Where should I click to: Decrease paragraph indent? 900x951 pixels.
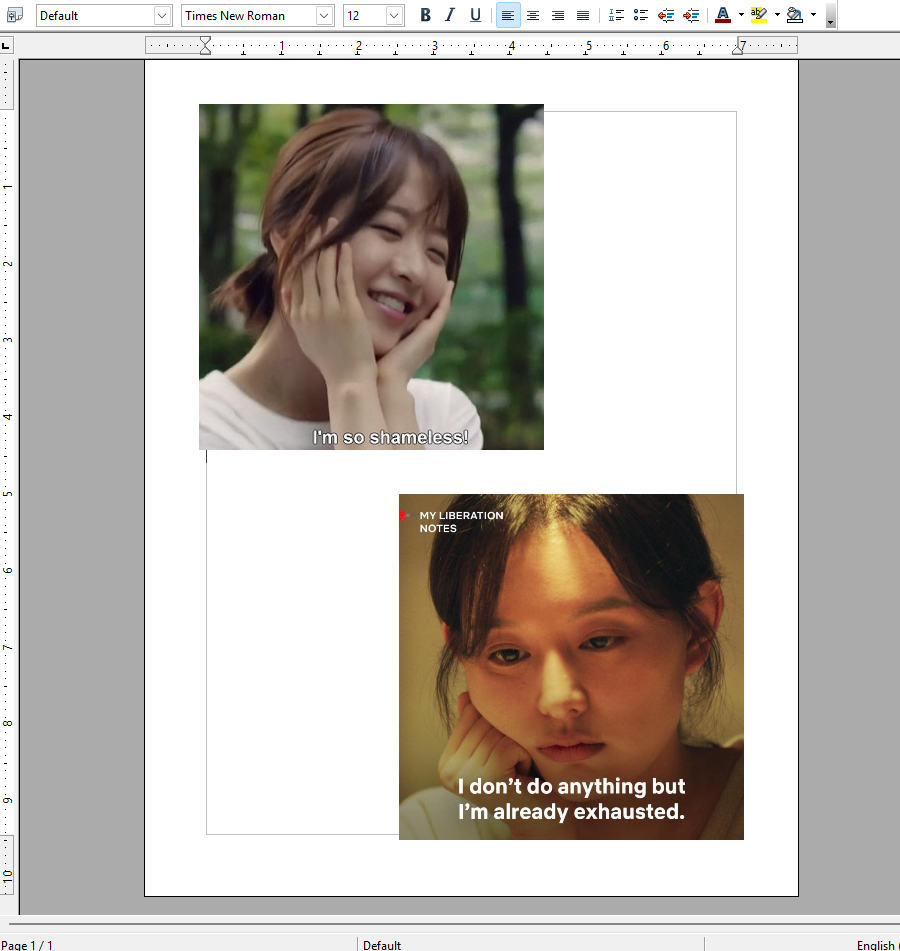pyautogui.click(x=666, y=15)
